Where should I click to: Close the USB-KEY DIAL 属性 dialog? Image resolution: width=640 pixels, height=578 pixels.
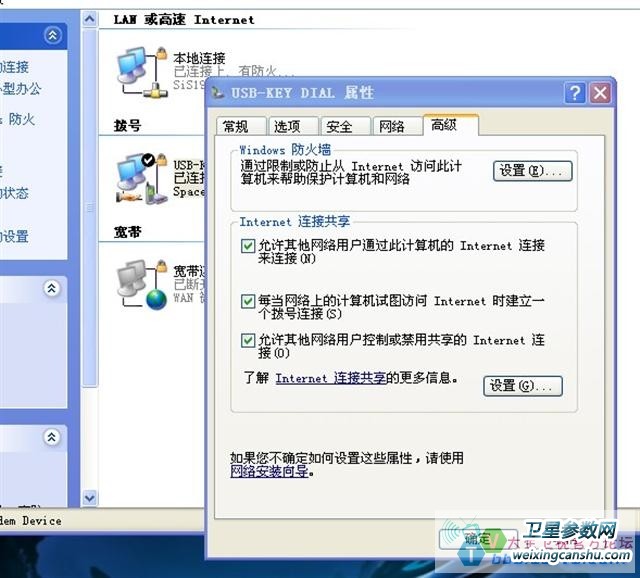tap(600, 93)
